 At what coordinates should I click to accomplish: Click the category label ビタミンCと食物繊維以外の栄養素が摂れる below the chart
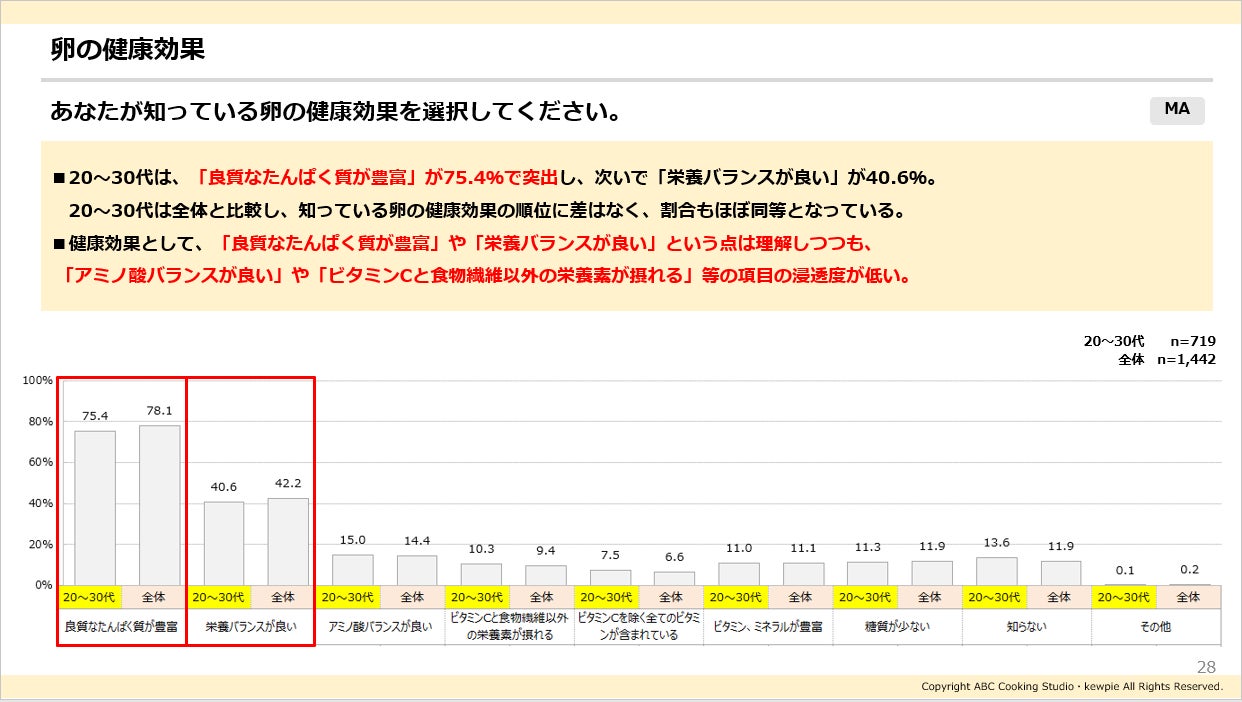[509, 627]
